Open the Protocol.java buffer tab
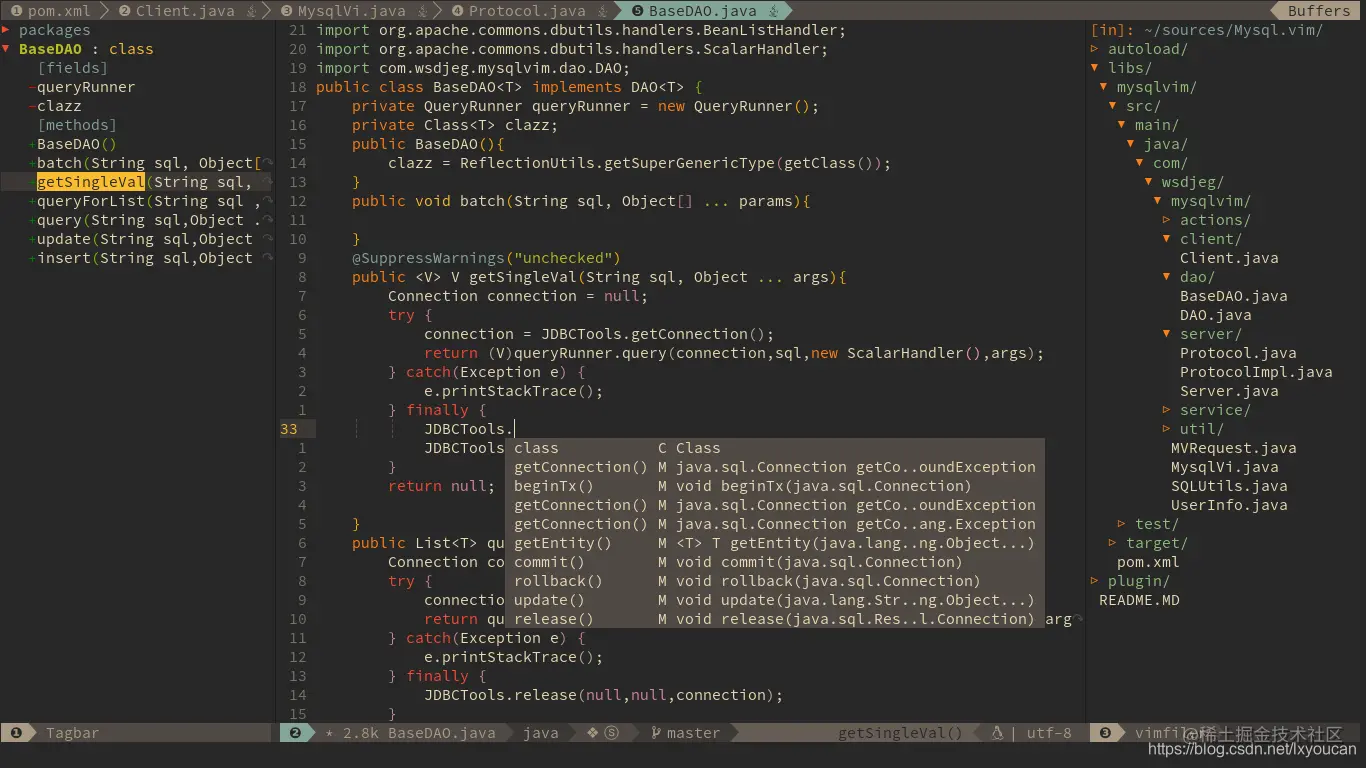1366x768 pixels. 528,11
